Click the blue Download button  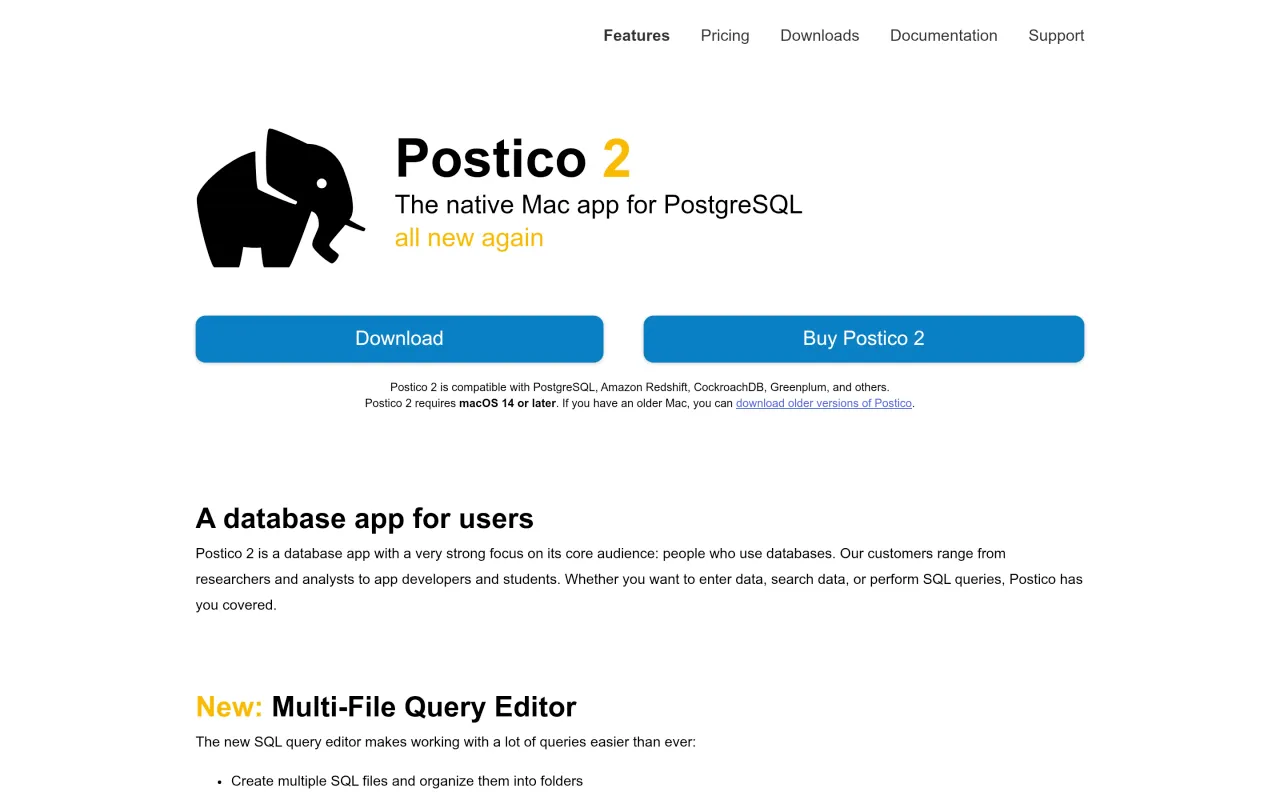tap(399, 338)
